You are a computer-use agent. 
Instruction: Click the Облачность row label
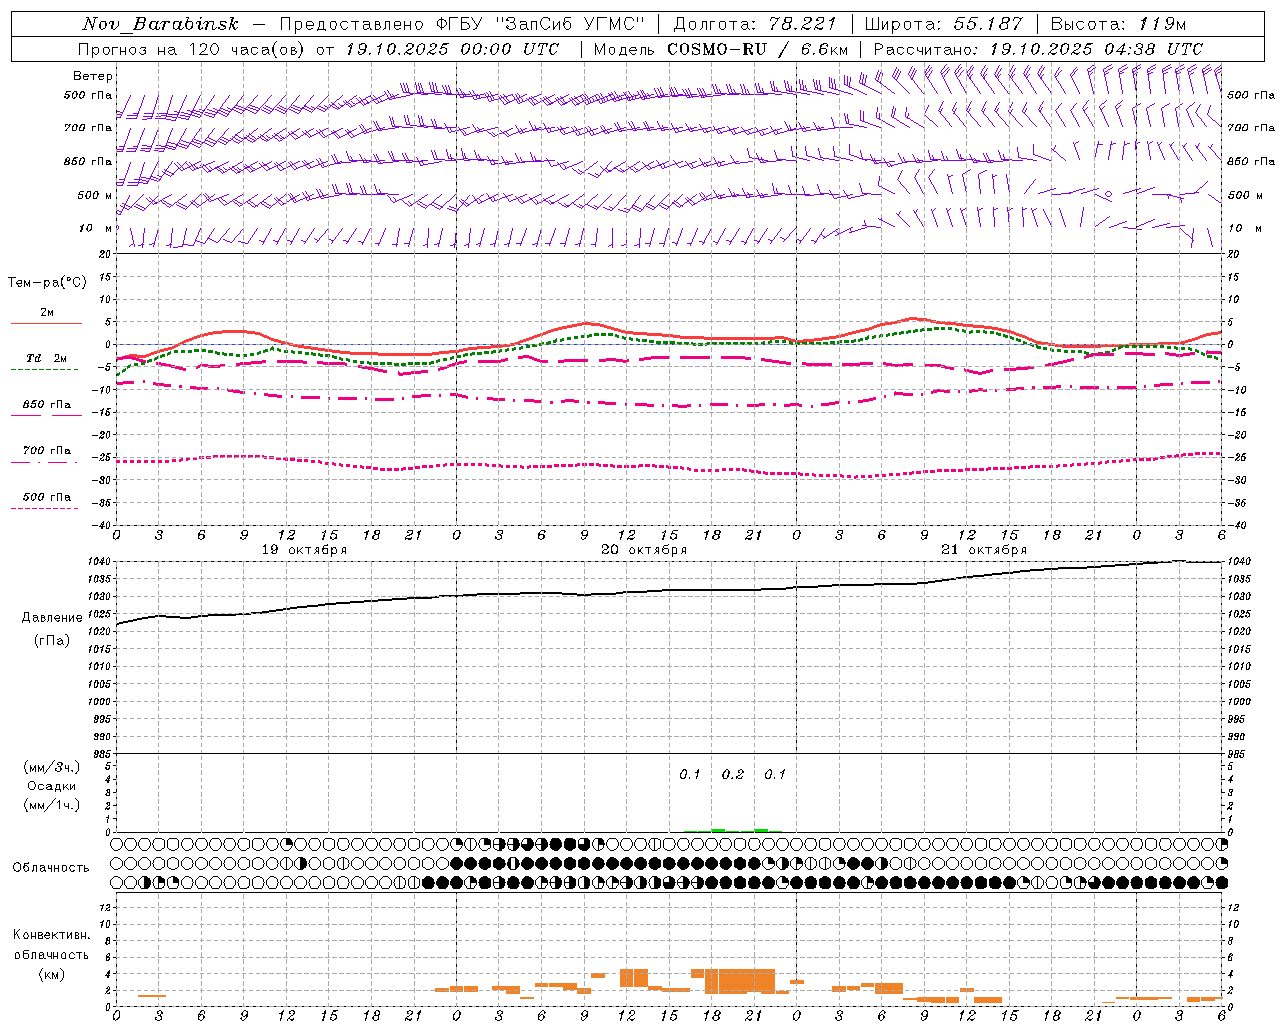[51, 868]
